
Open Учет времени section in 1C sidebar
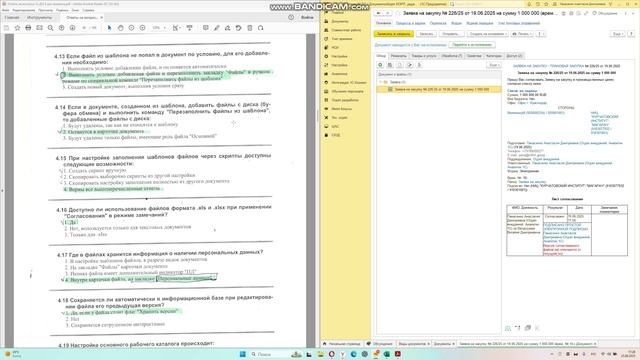pyautogui.click(x=342, y=39)
